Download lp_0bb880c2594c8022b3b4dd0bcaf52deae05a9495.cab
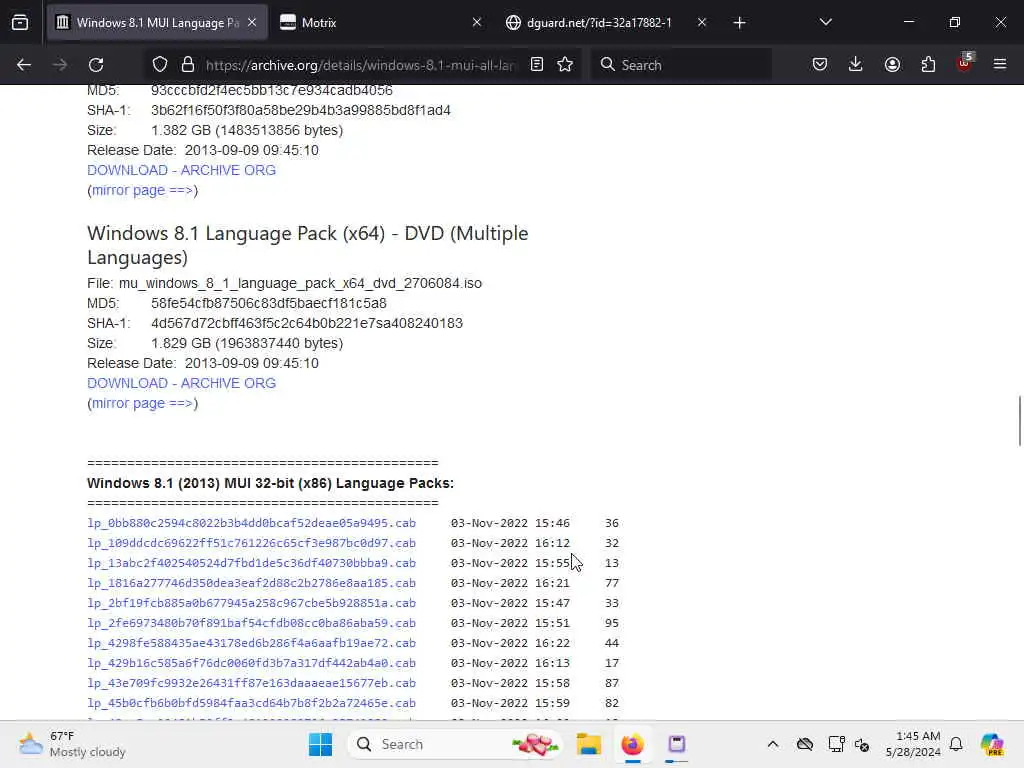Viewport: 1024px width, 768px height. (x=251, y=523)
